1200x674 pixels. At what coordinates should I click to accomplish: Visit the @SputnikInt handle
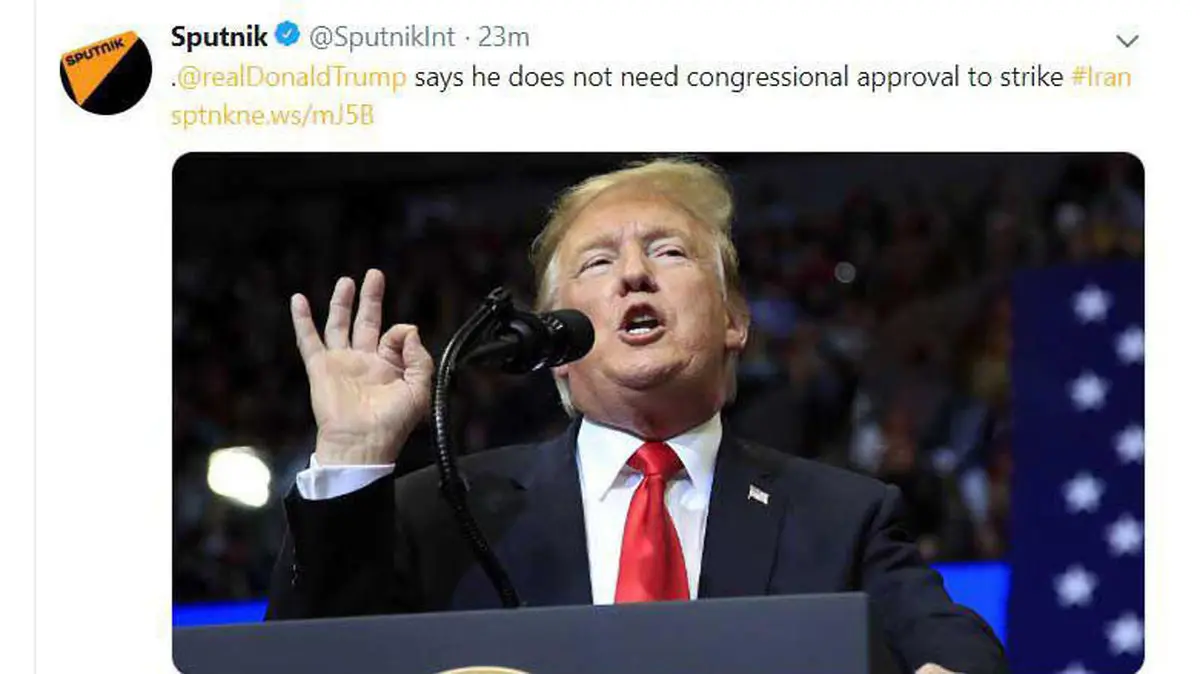[x=381, y=38]
